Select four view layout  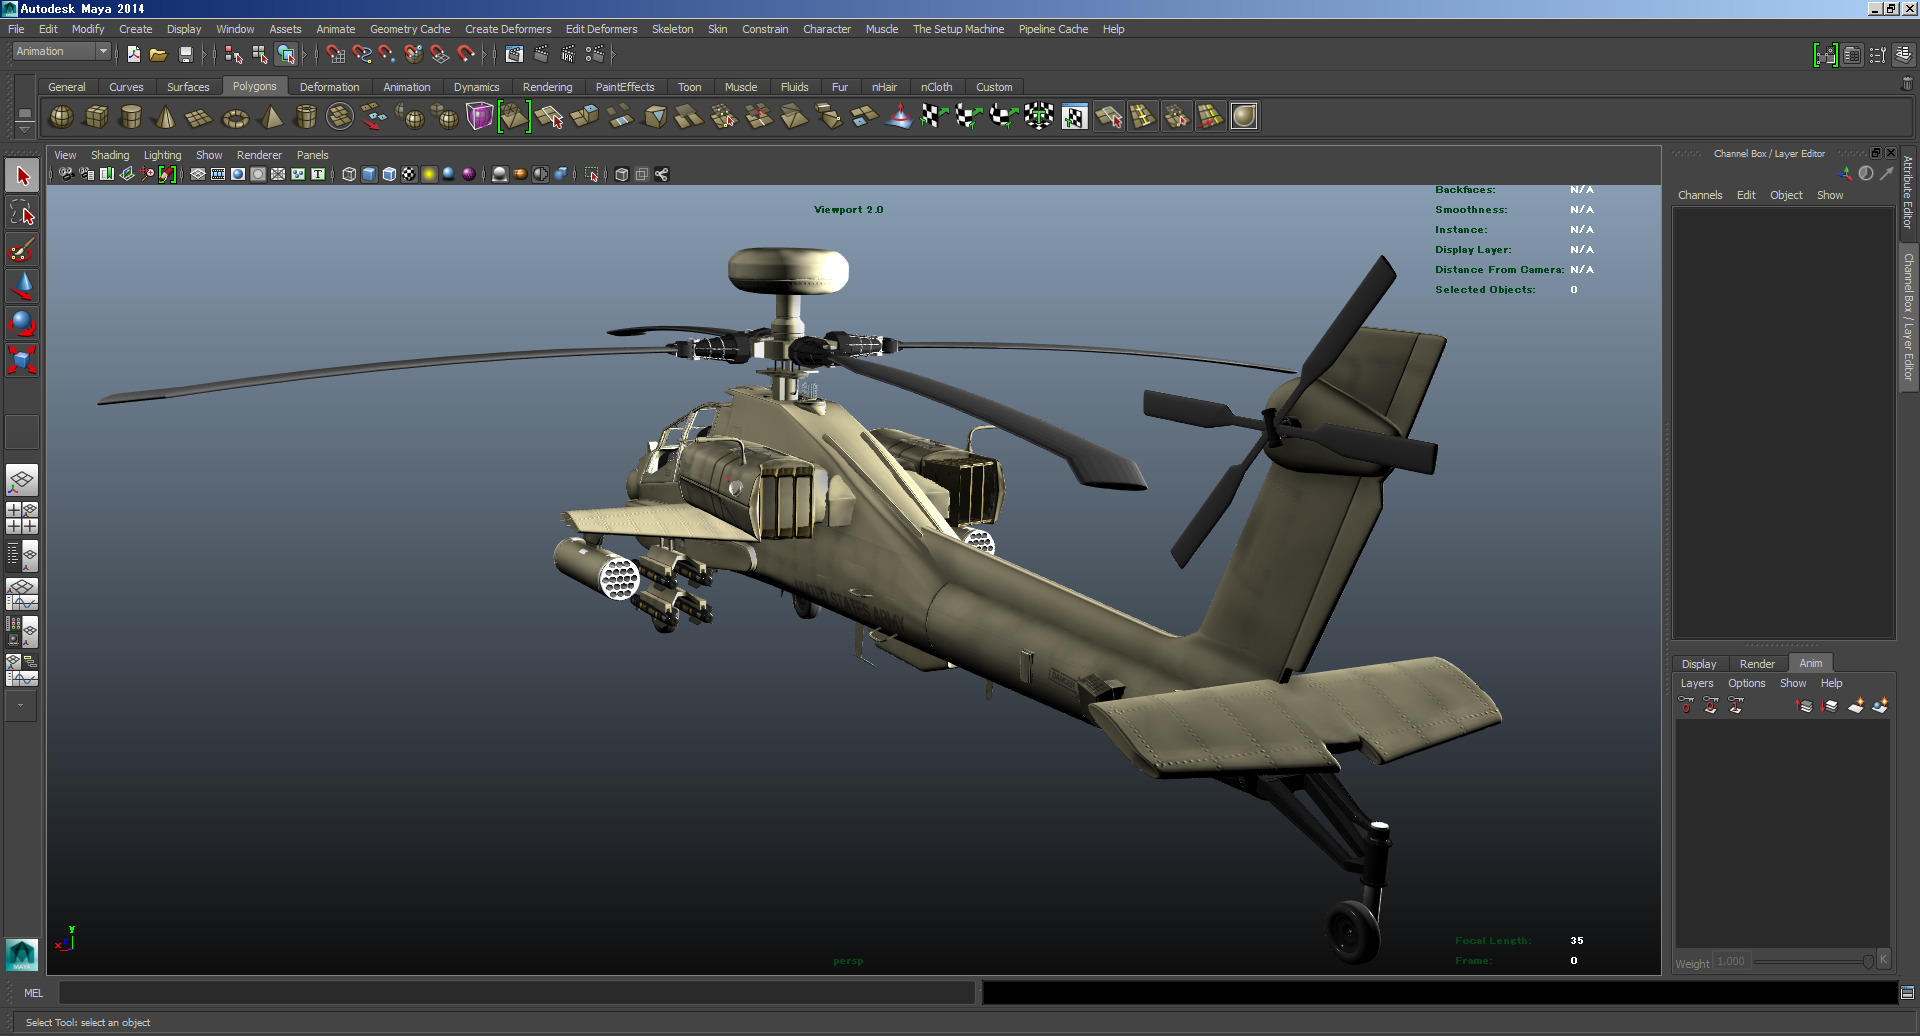pyautogui.click(x=22, y=518)
